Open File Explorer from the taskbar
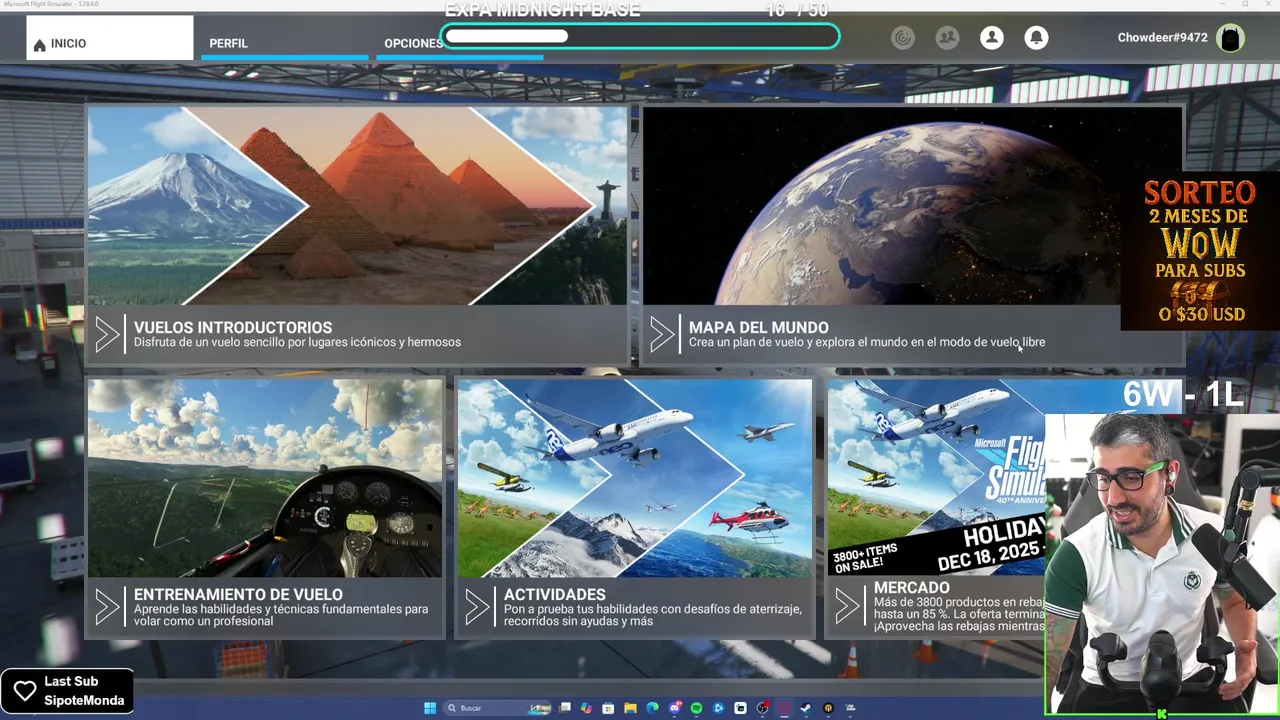The height and width of the screenshot is (720, 1280). click(x=630, y=708)
